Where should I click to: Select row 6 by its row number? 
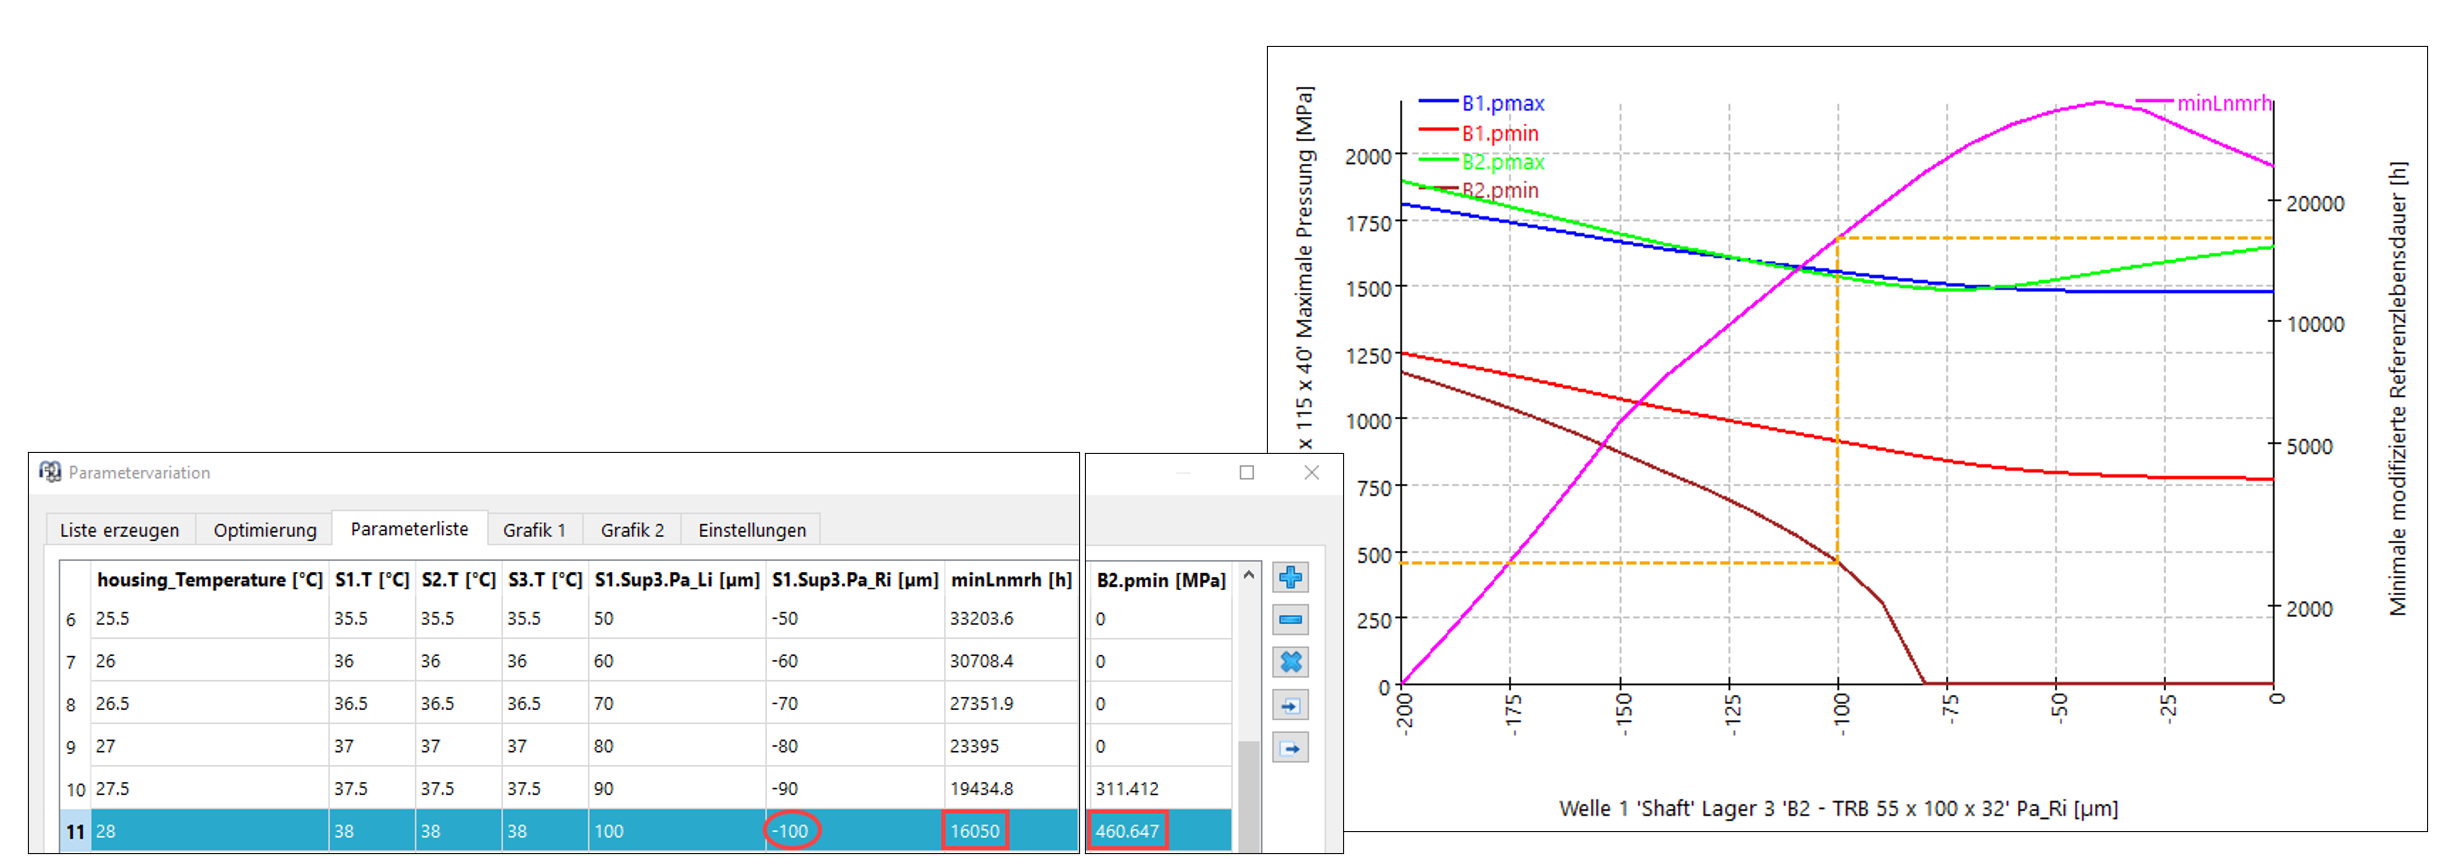coord(71,620)
